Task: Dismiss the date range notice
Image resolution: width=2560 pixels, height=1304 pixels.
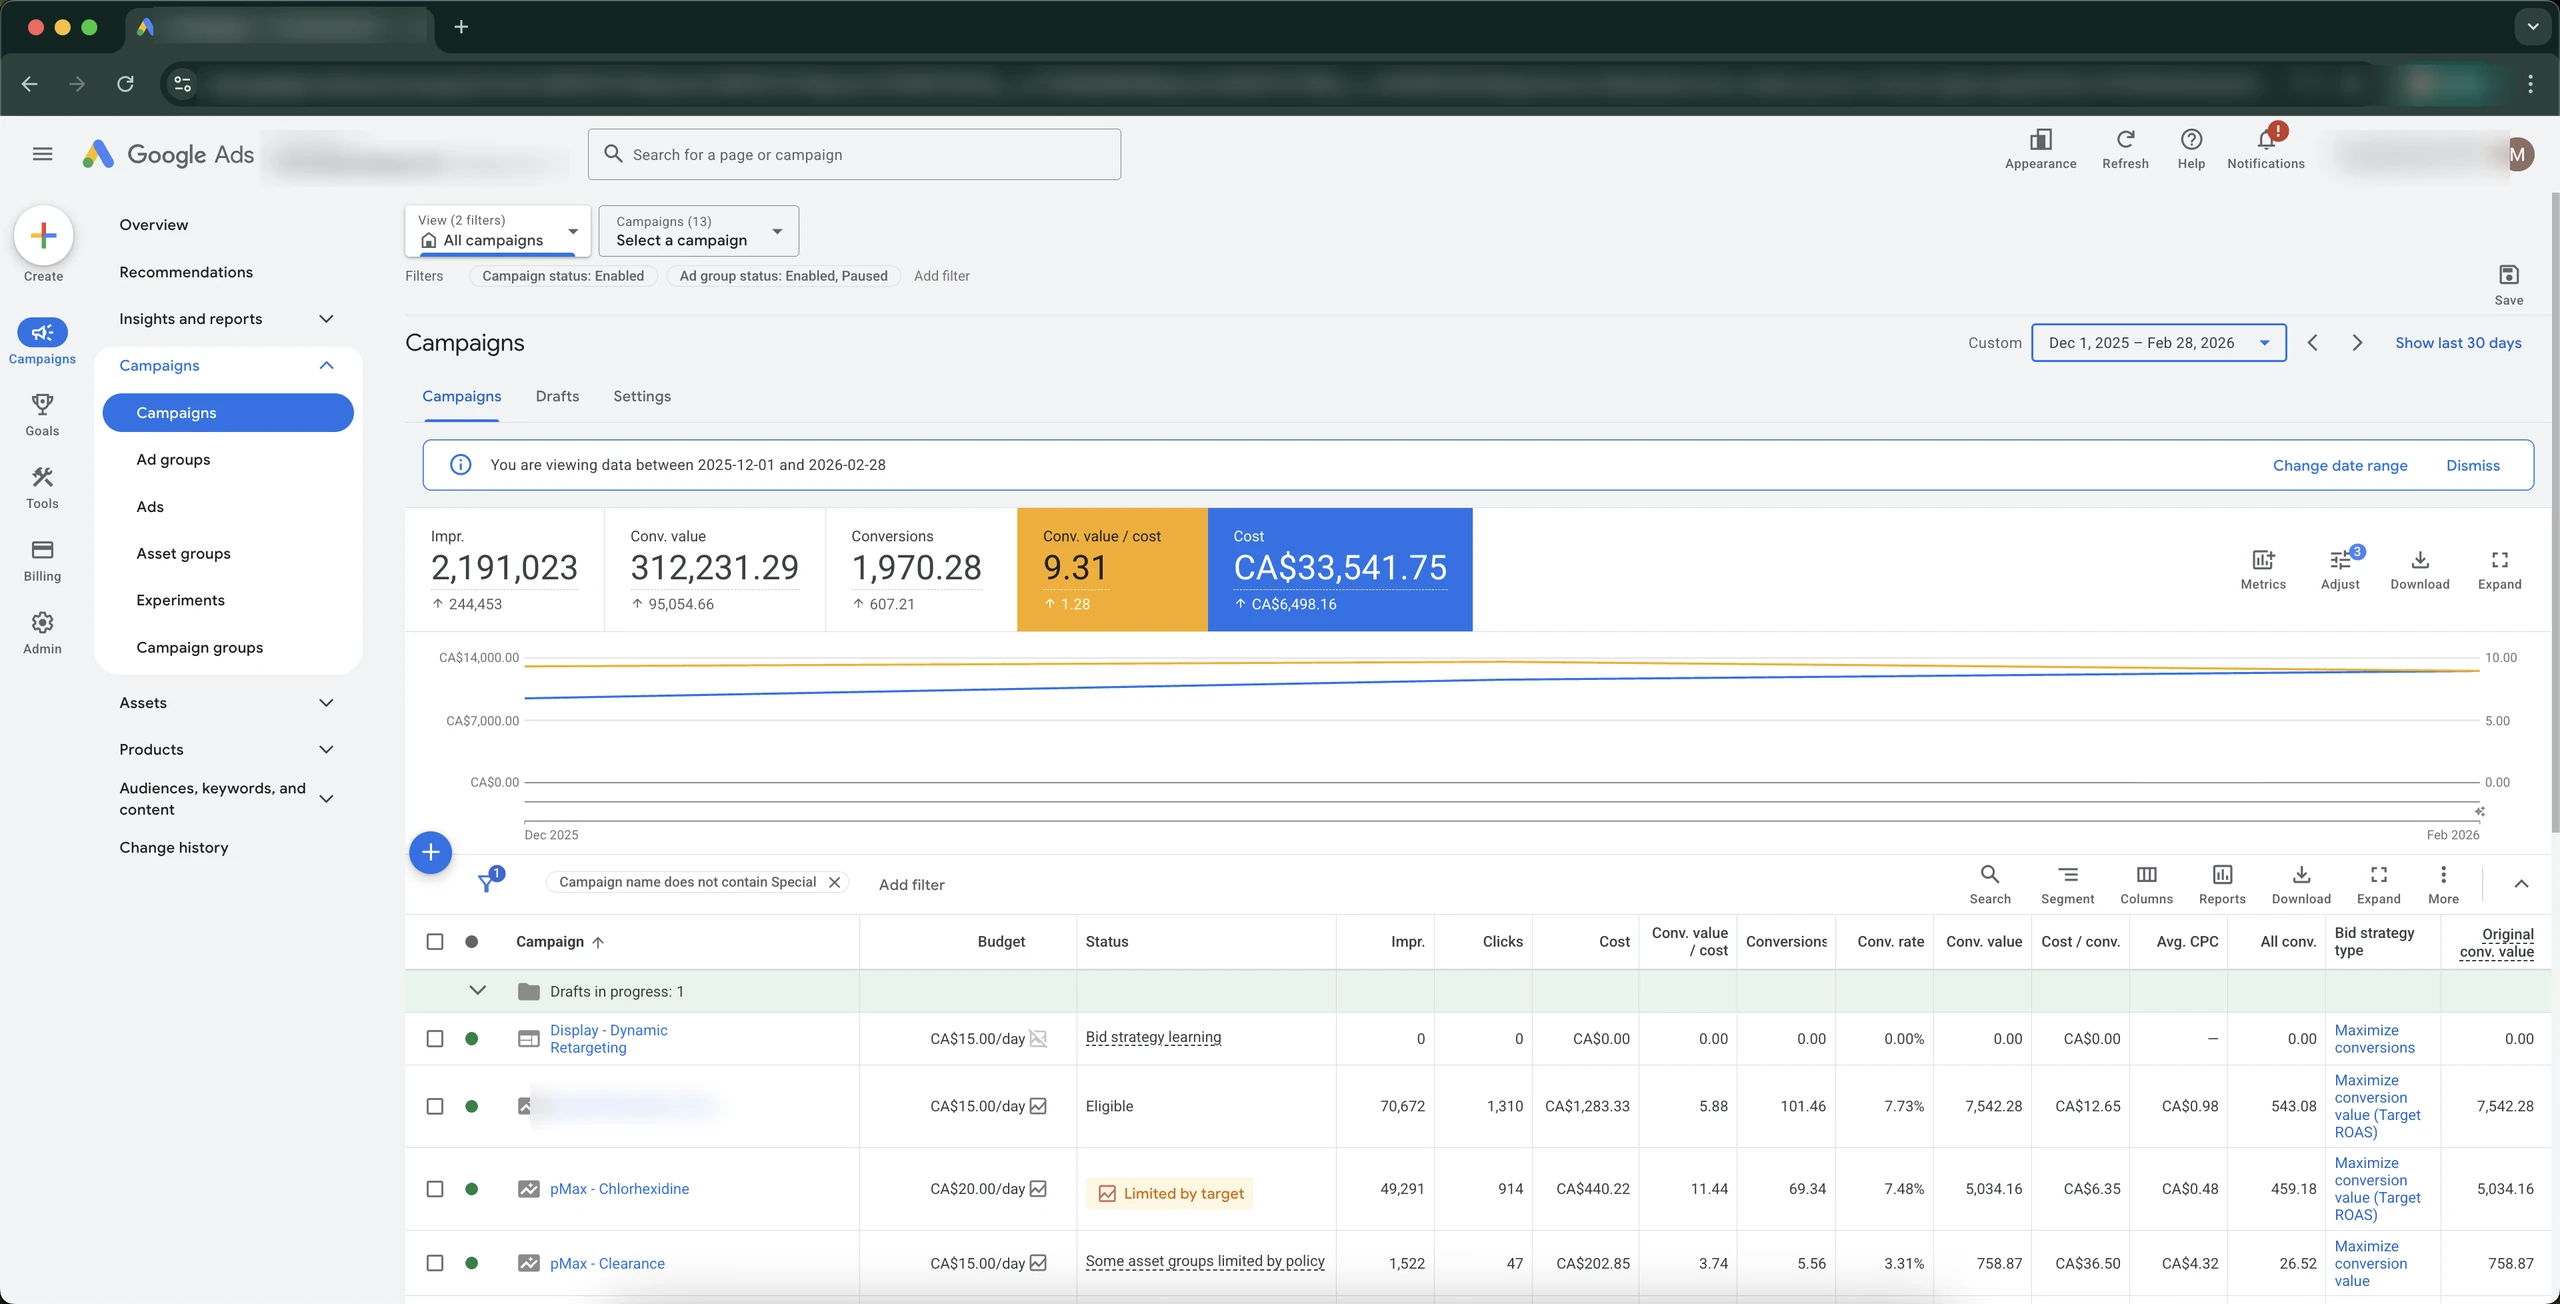Action: [2473, 466]
